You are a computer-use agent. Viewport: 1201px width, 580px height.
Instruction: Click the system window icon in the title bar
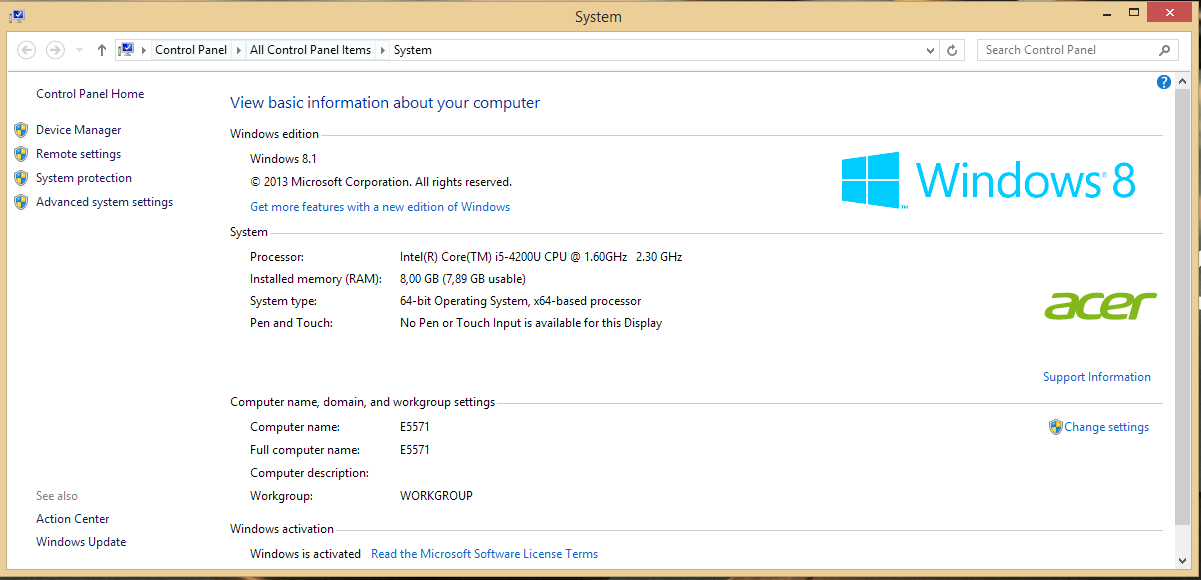(16, 16)
